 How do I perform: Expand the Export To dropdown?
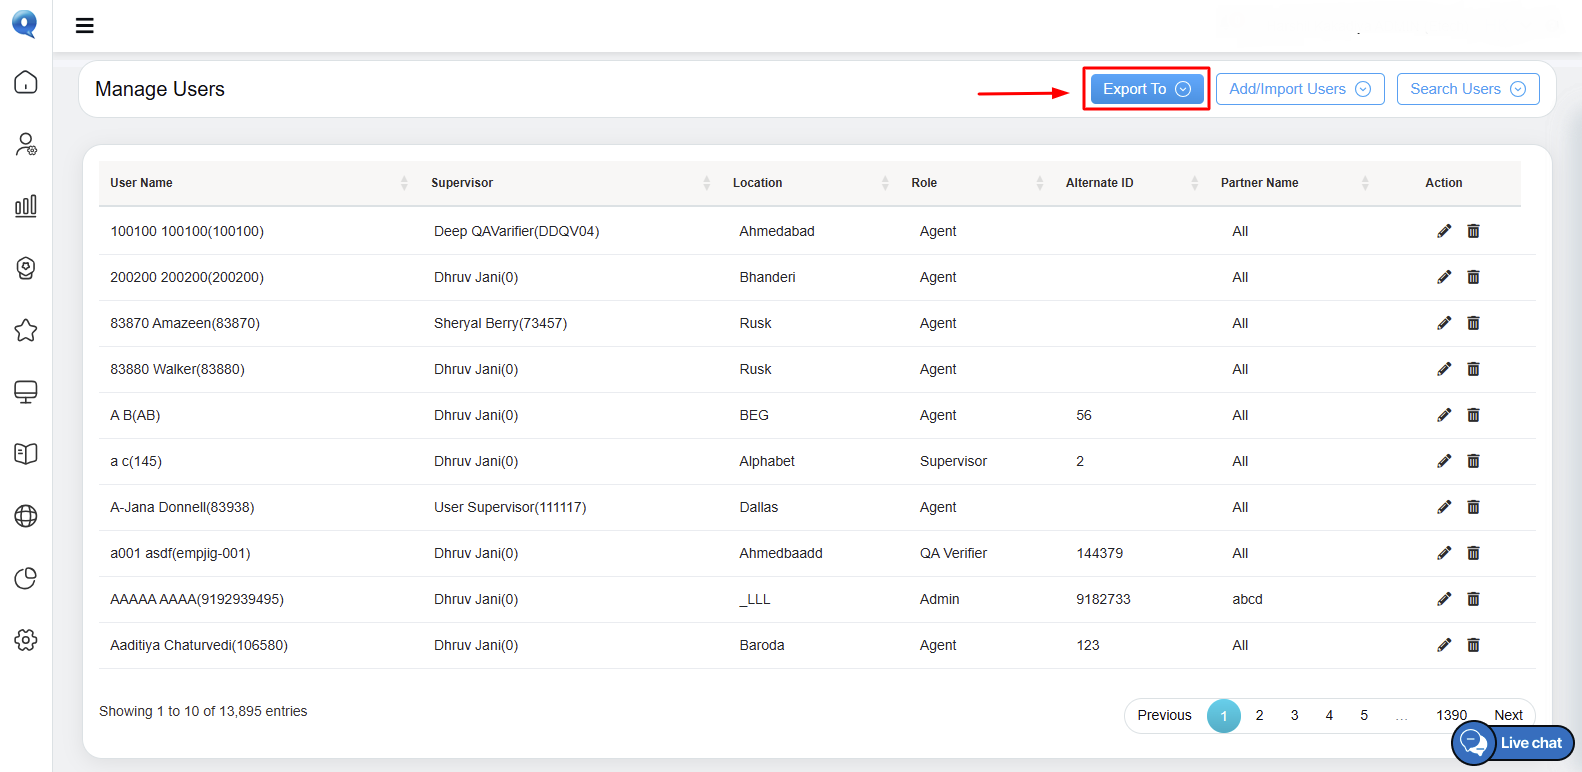click(1146, 89)
